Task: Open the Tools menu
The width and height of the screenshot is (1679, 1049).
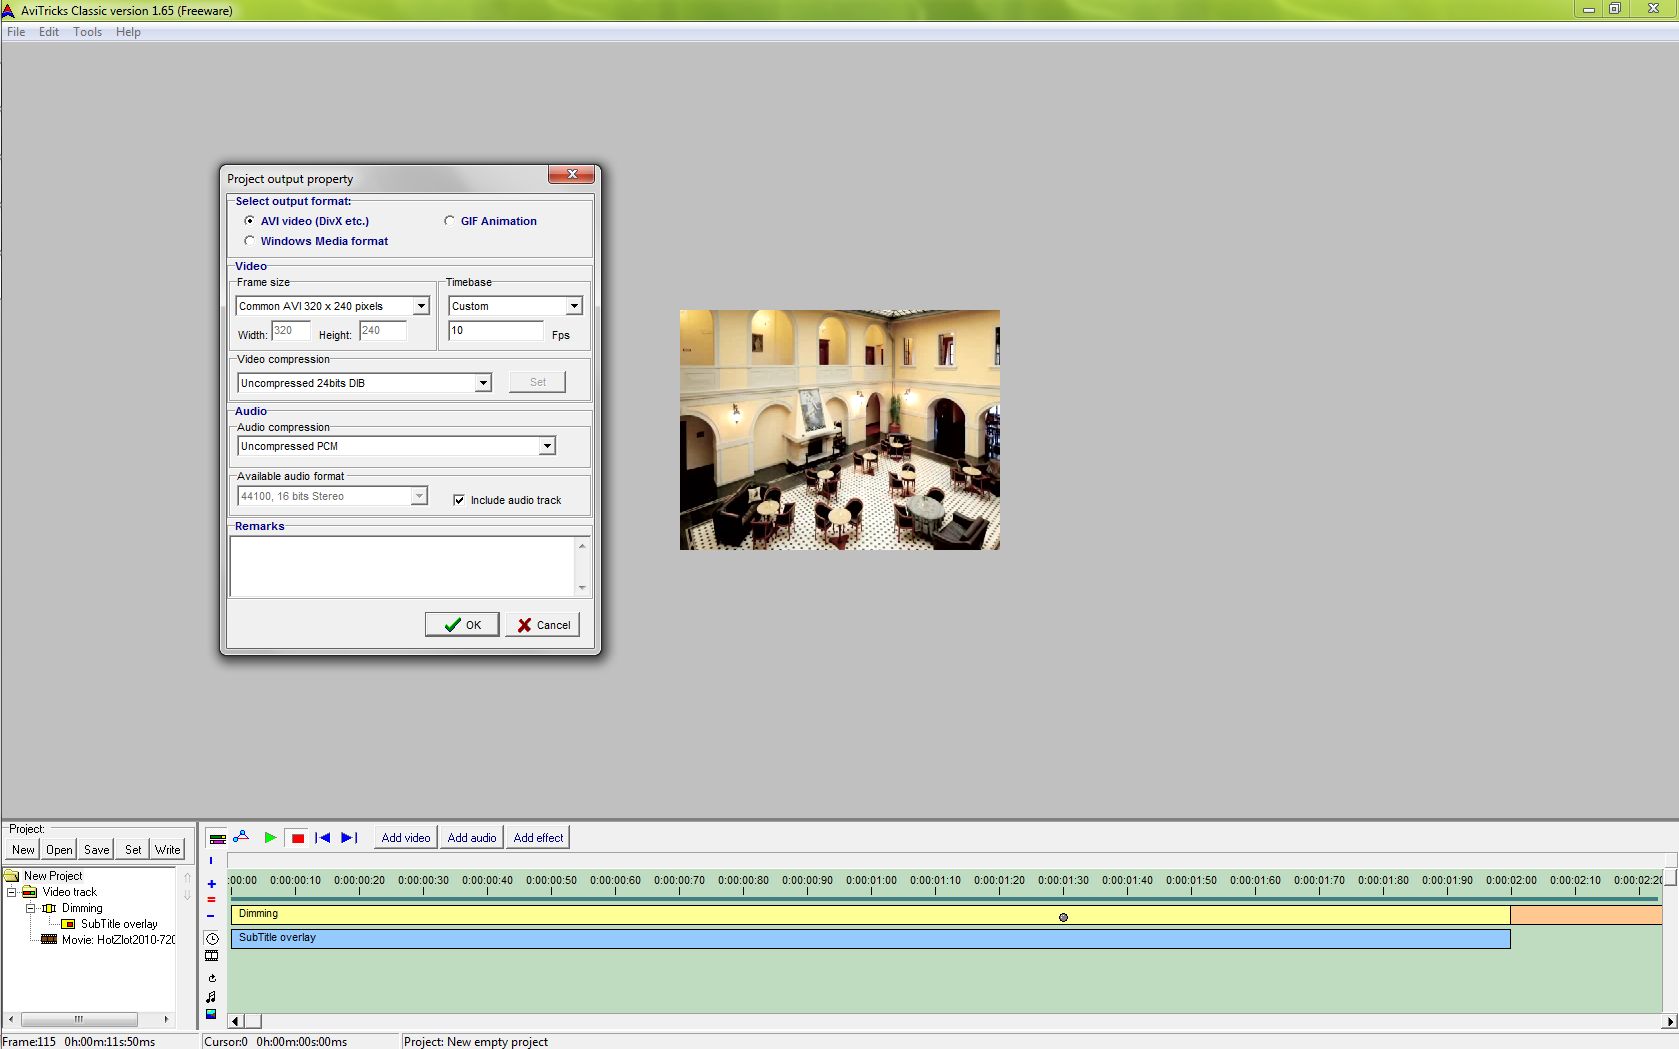Action: (x=87, y=32)
